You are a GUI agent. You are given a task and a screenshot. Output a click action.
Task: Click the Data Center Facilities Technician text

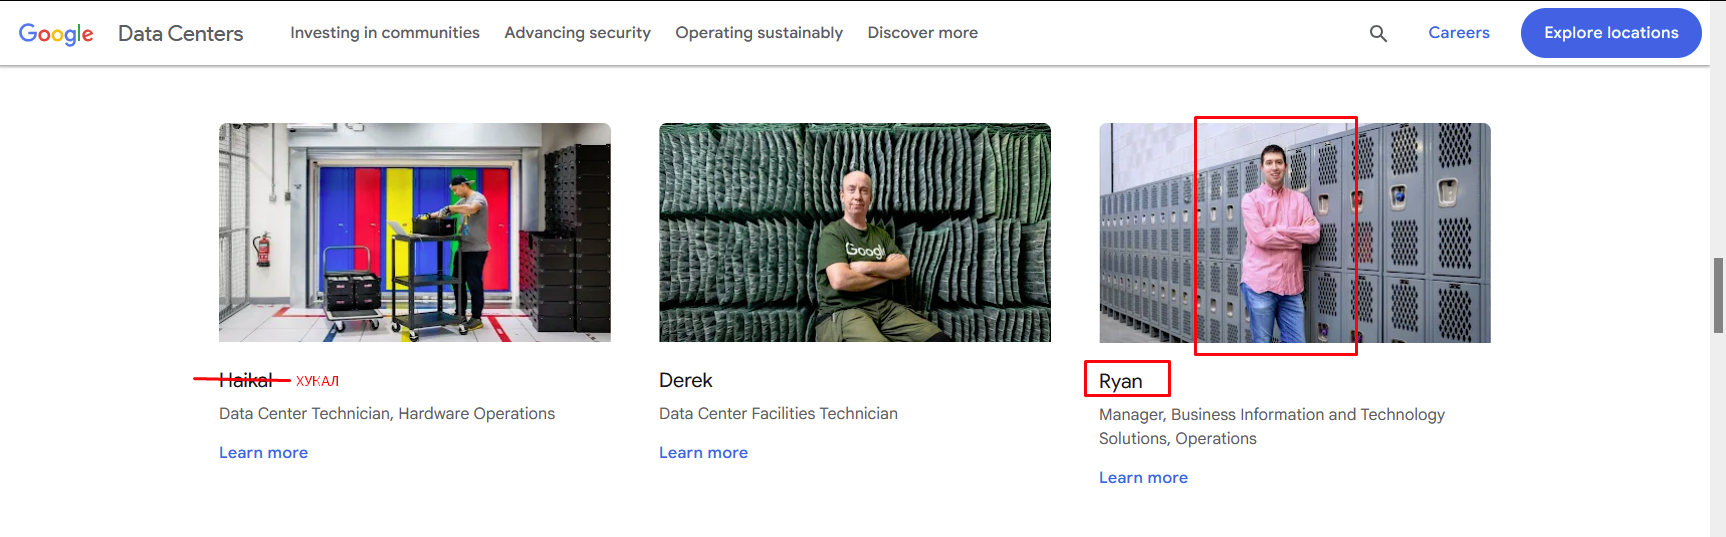coord(778,414)
